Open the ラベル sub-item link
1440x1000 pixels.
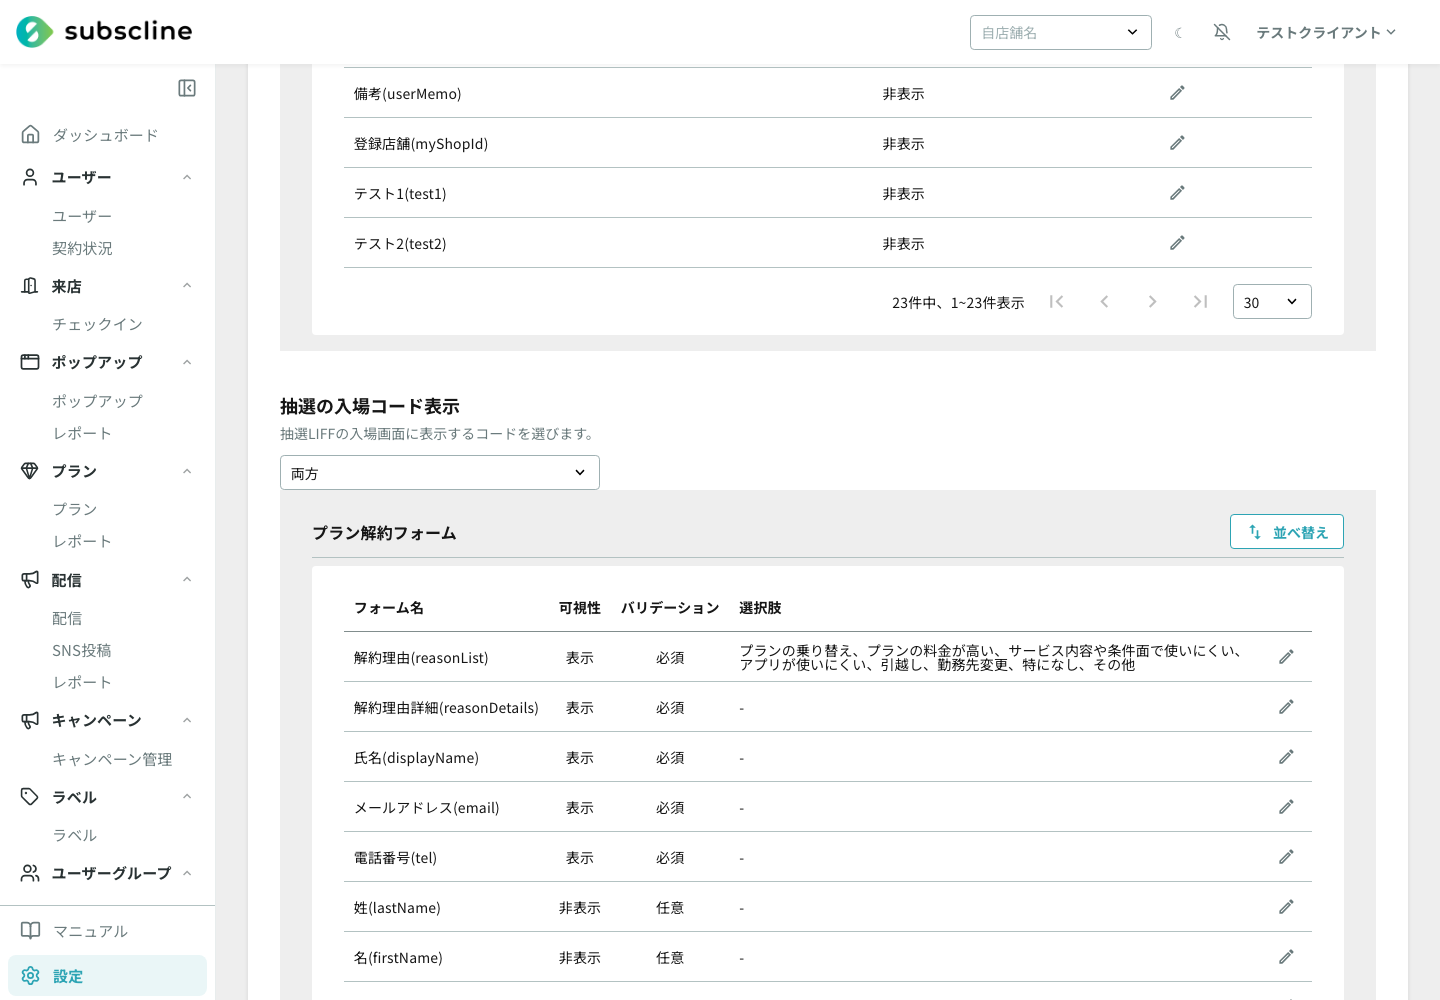coord(75,835)
